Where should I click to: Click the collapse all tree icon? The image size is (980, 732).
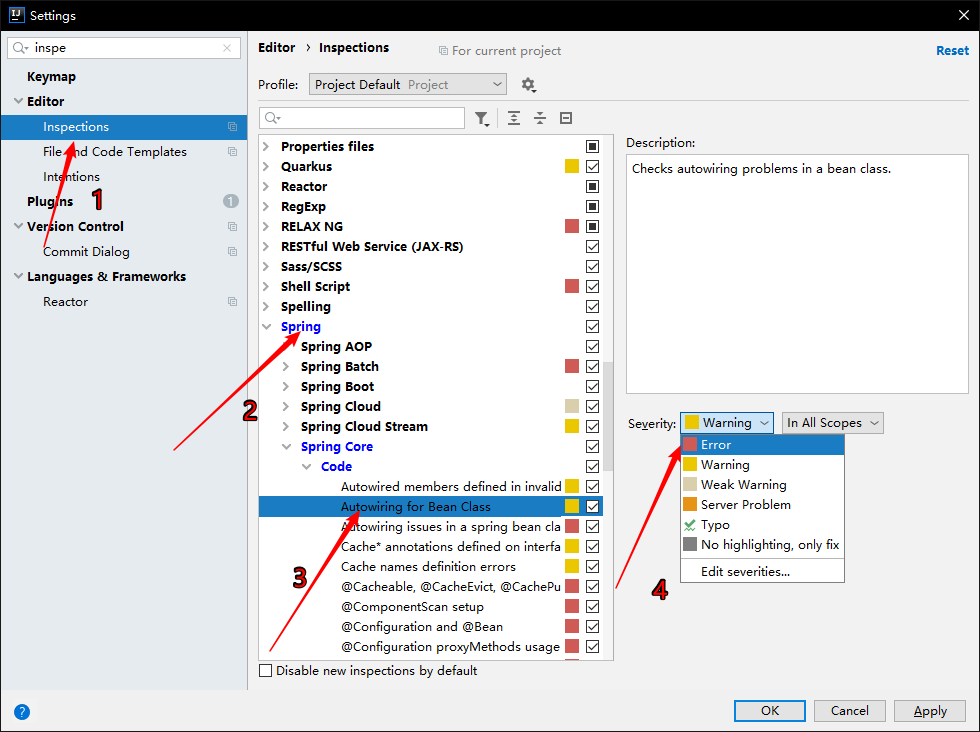coord(540,118)
